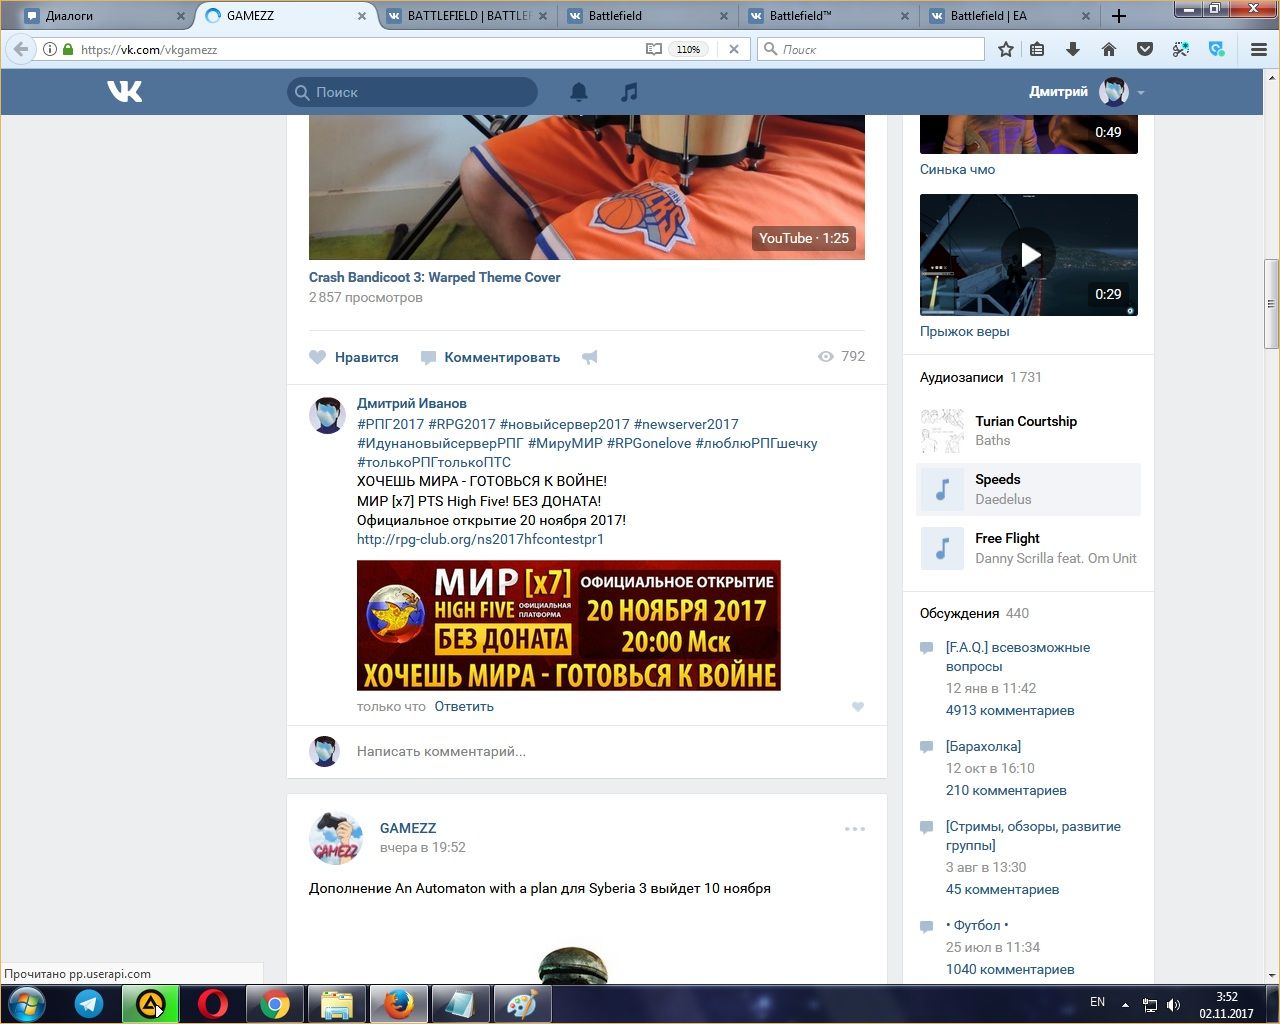Open the notifications bell icon

coord(579,92)
